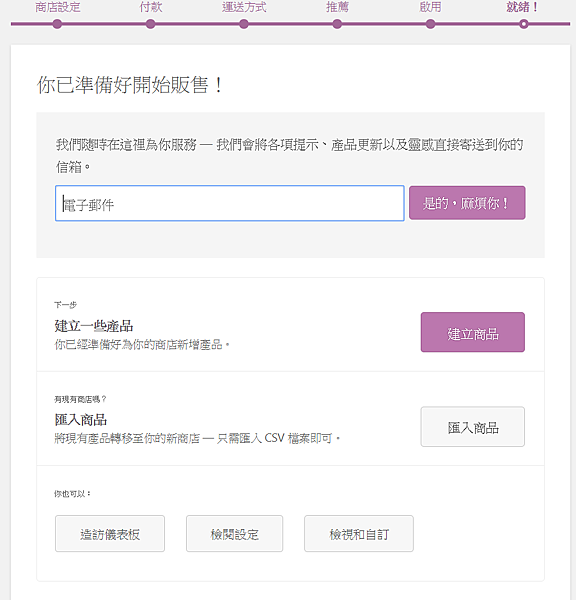Focus the 電子郵件 input field
The width and height of the screenshot is (576, 600).
click(x=230, y=203)
